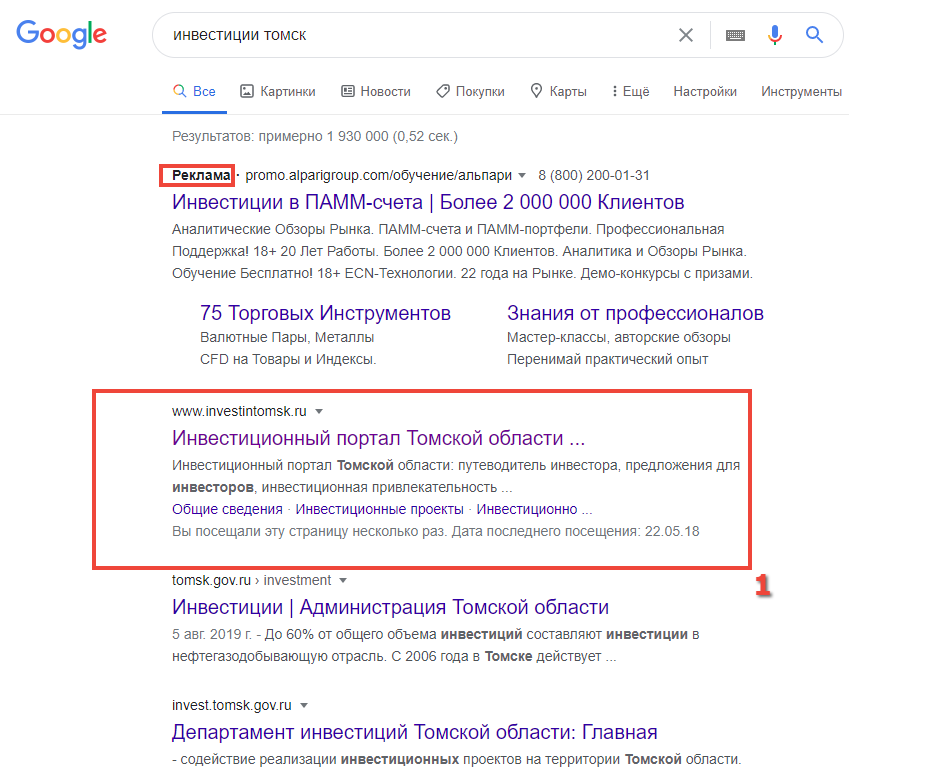Expand dropdown arrow next to promo.alparigroup.com
The height and width of the screenshot is (768, 925).
(521, 175)
